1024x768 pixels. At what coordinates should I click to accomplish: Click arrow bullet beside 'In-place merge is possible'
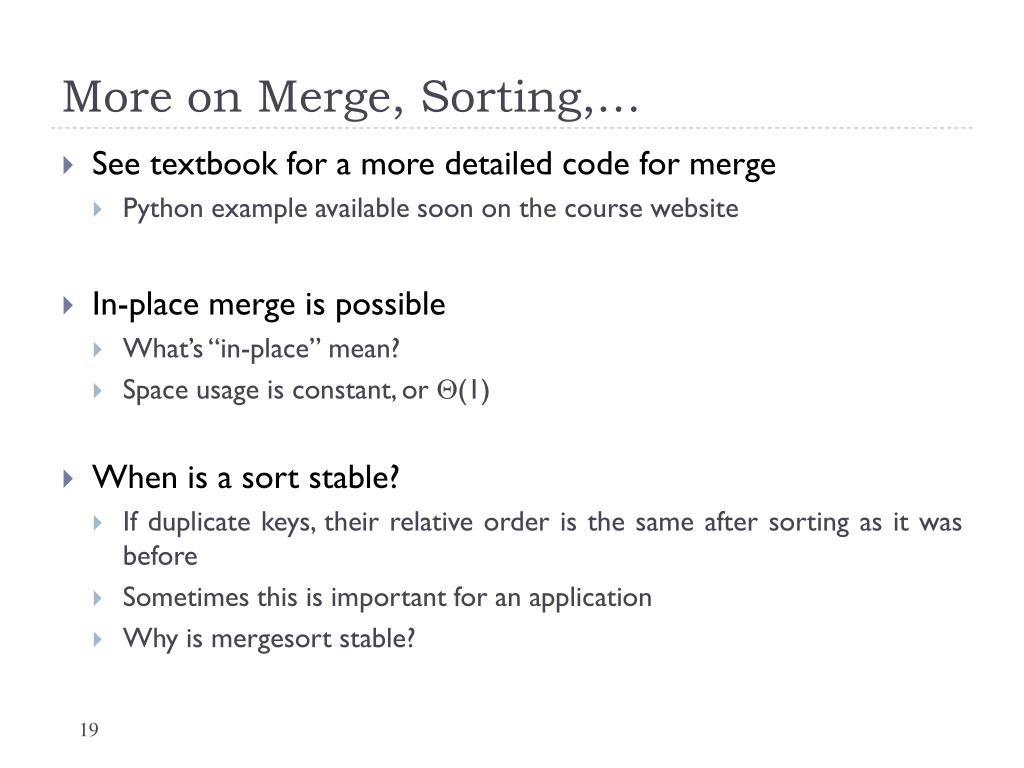pyautogui.click(x=68, y=305)
